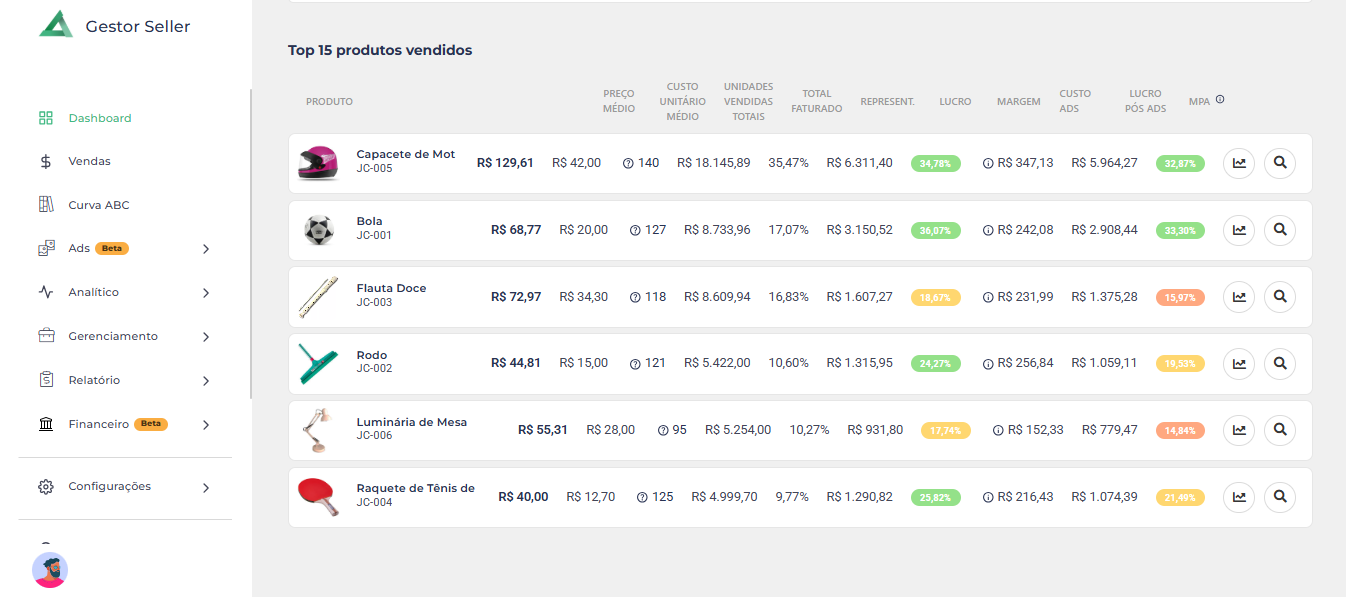Click the Gestor Seller logo
The height and width of the screenshot is (597, 1346).
(x=56, y=25)
